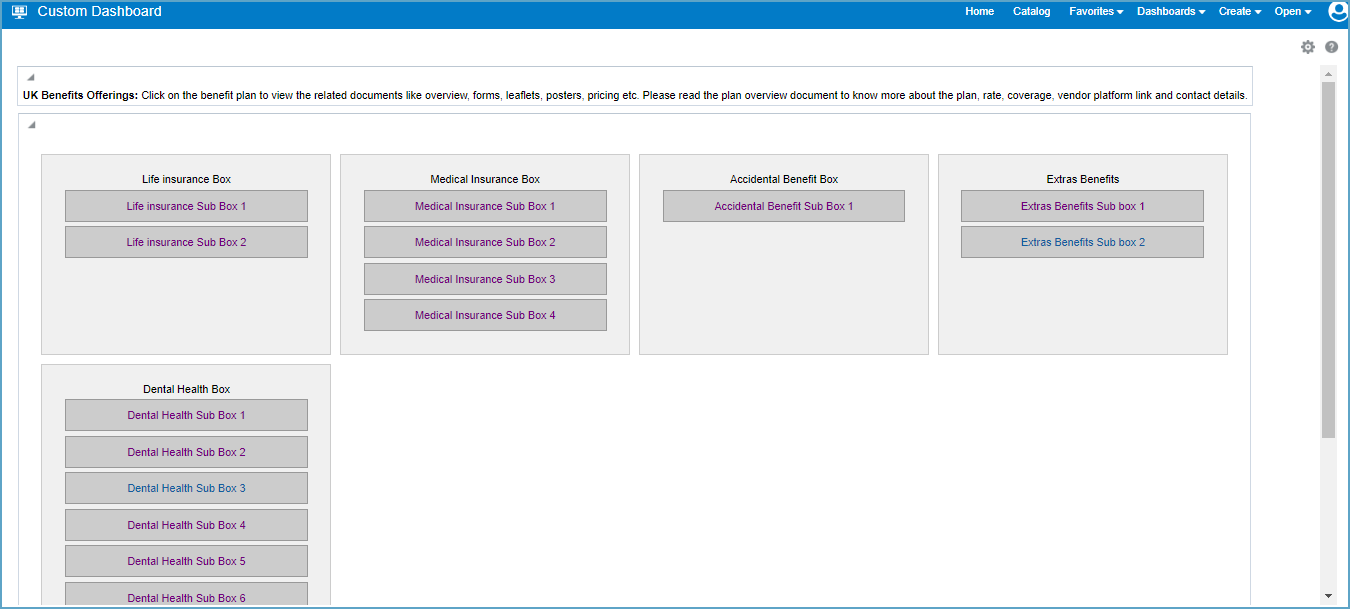
Task: Open the Create dropdown menu
Action: 1239,11
